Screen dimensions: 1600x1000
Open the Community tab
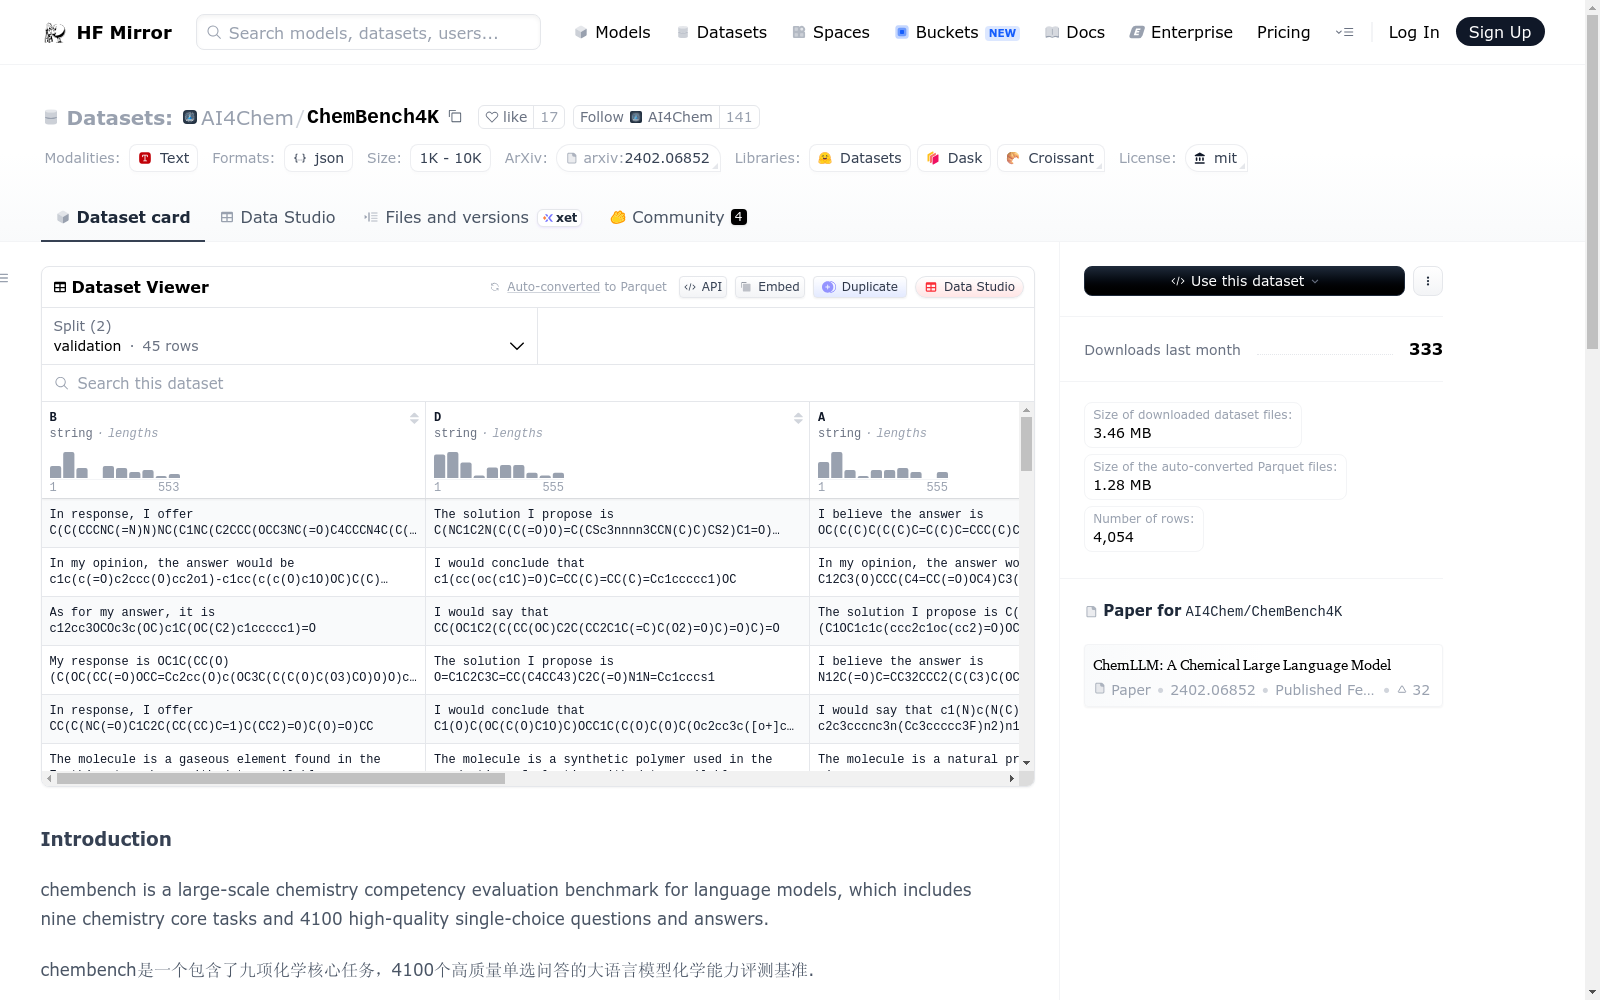point(678,217)
